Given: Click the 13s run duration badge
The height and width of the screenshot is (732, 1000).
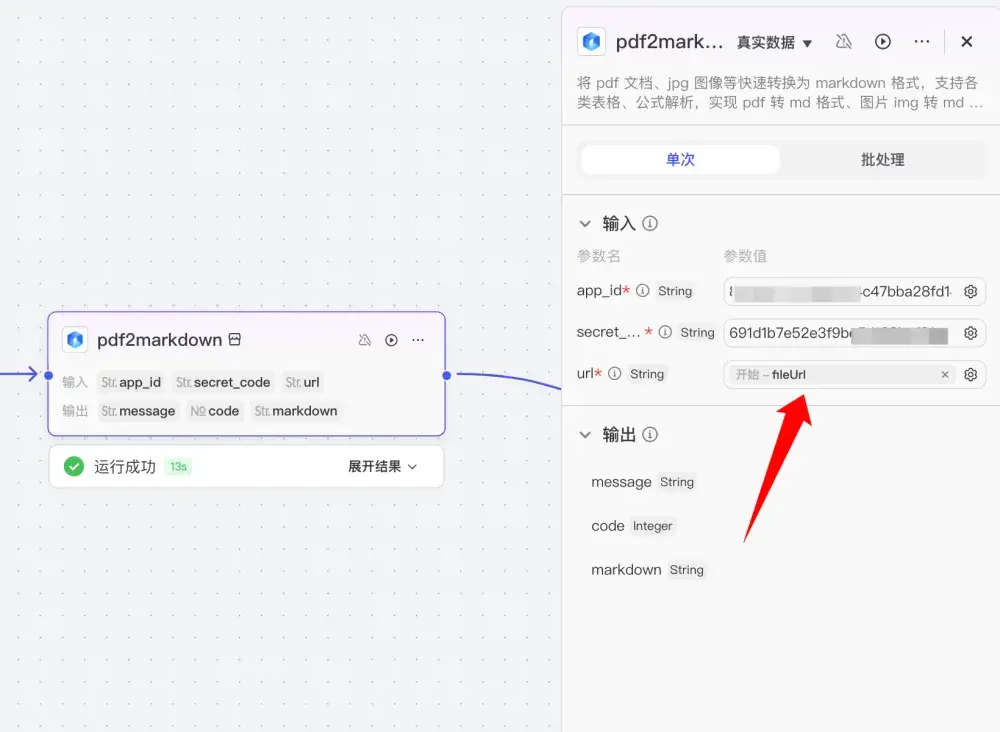Looking at the screenshot, I should pos(178,466).
